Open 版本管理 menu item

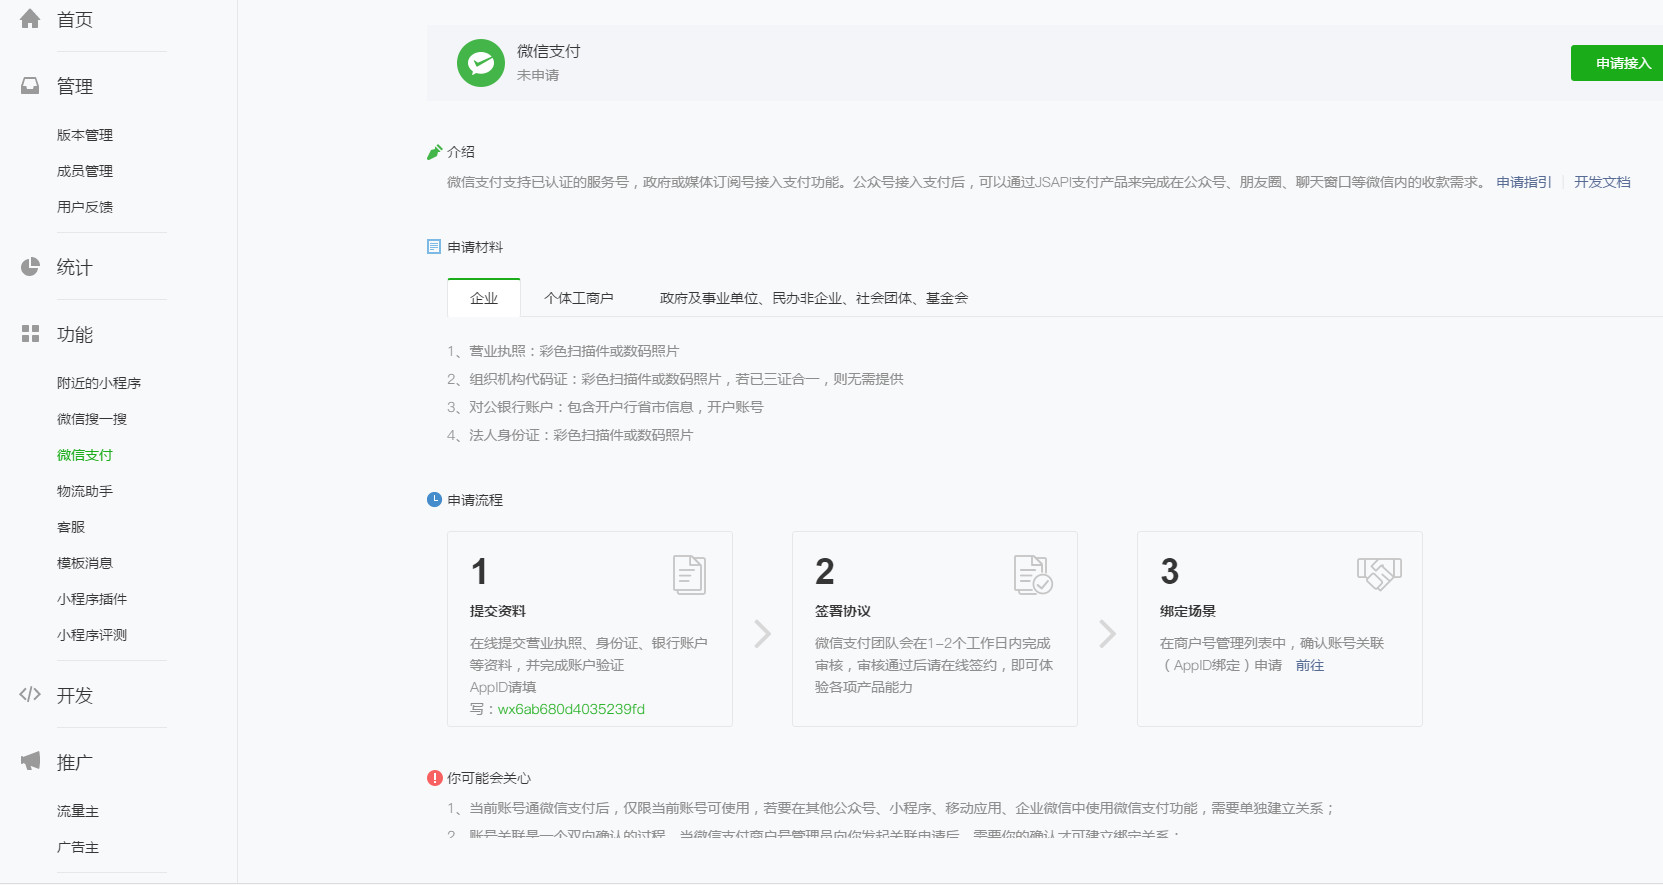[85, 135]
